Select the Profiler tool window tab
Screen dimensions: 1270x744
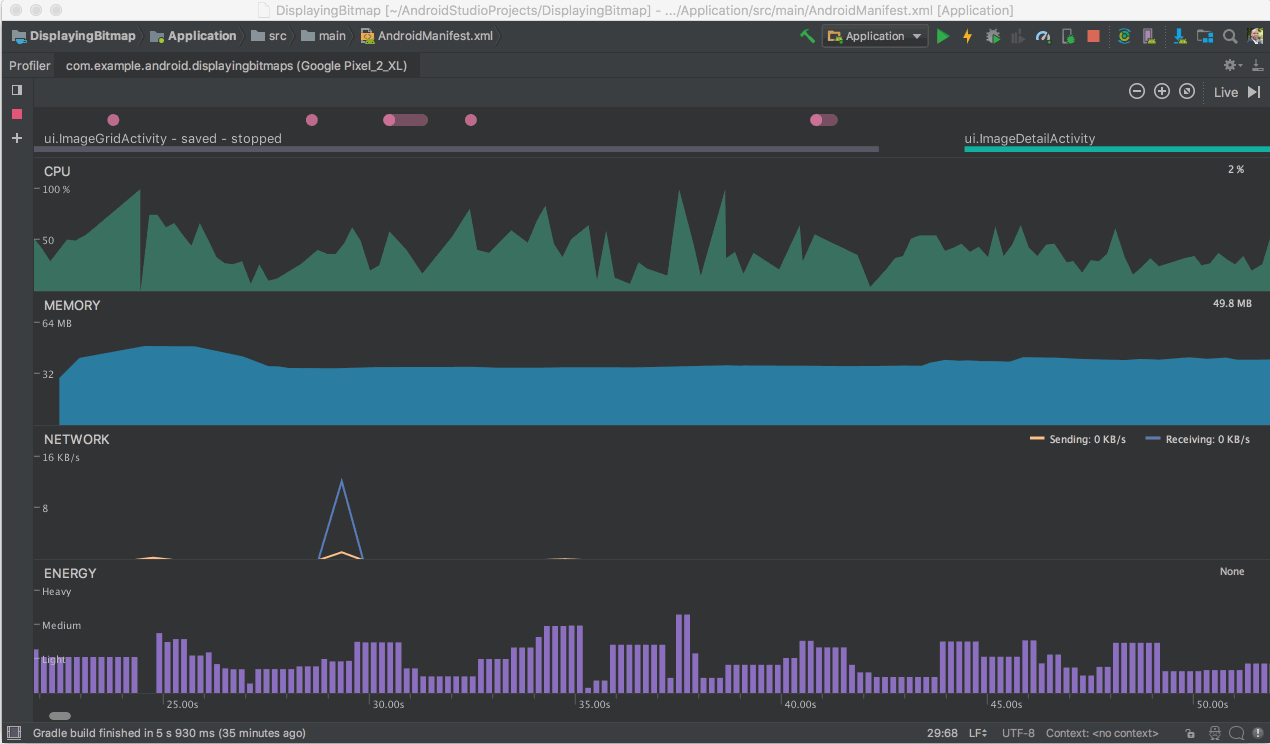click(x=30, y=66)
